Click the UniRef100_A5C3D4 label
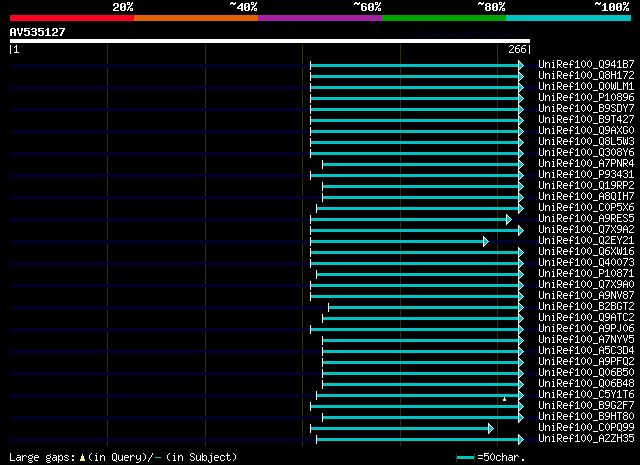640x465 pixels. pos(587,351)
